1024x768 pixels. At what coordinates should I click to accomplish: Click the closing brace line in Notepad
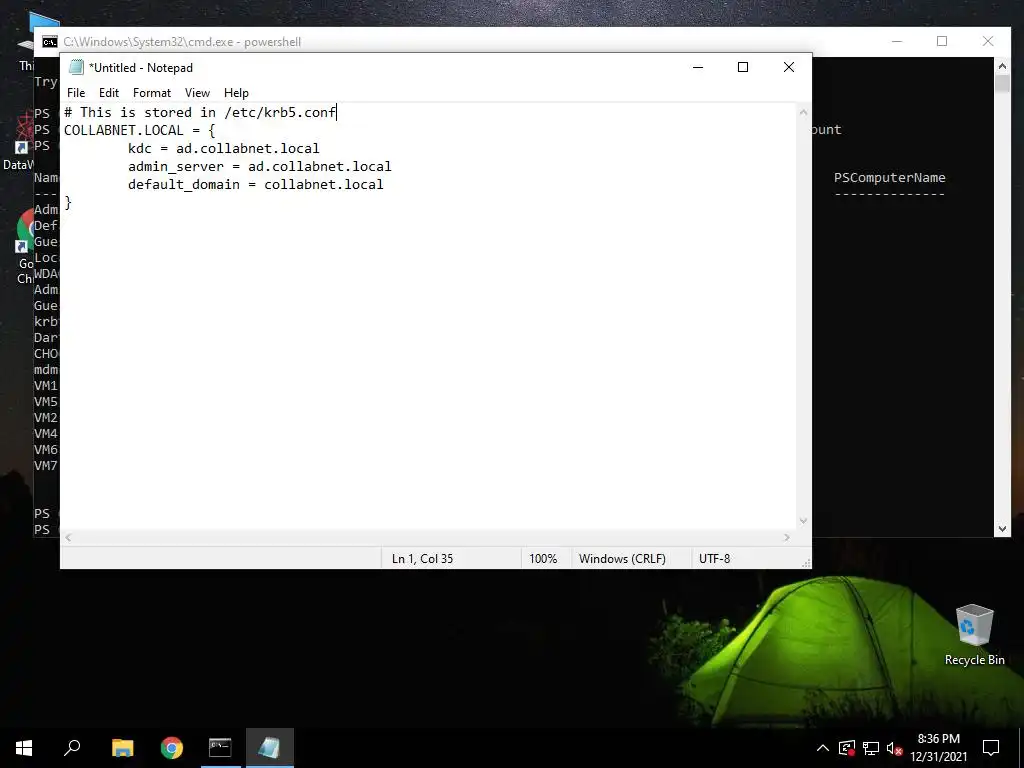coord(68,202)
